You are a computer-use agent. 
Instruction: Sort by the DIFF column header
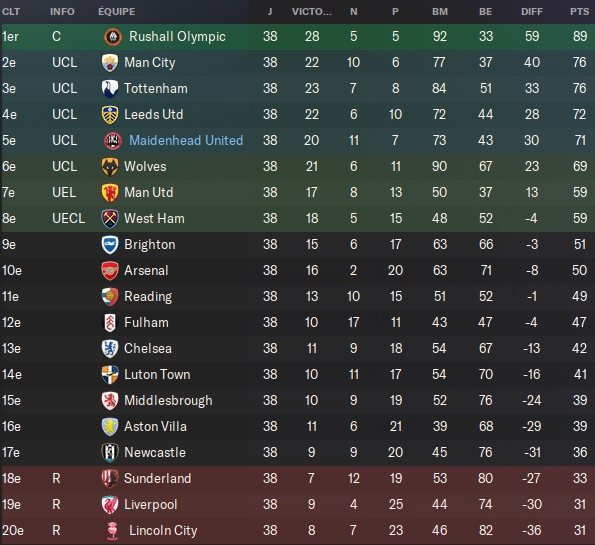pos(532,12)
